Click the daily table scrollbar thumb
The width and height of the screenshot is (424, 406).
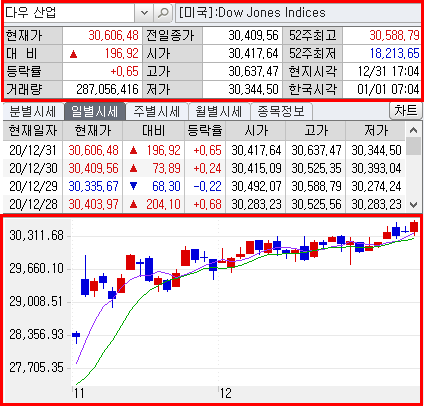tap(414, 147)
